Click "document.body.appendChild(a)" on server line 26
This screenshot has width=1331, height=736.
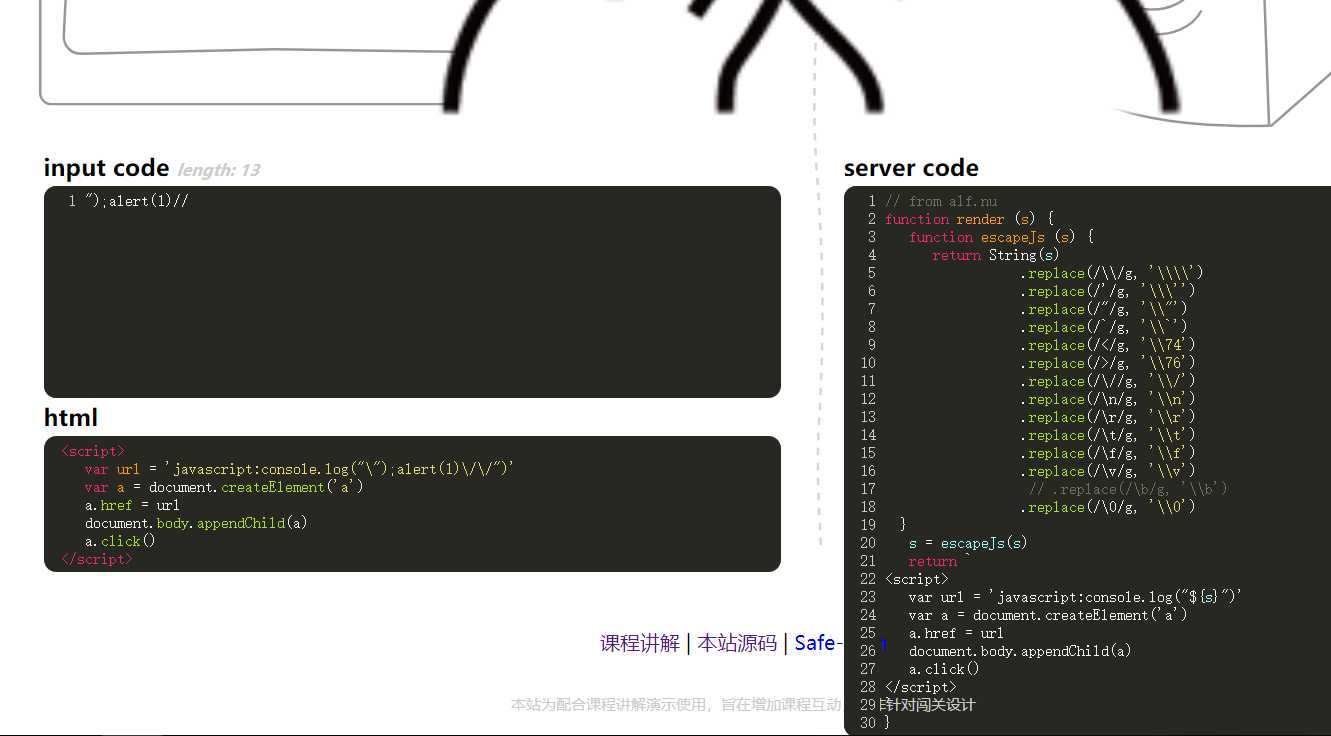pos(1020,651)
